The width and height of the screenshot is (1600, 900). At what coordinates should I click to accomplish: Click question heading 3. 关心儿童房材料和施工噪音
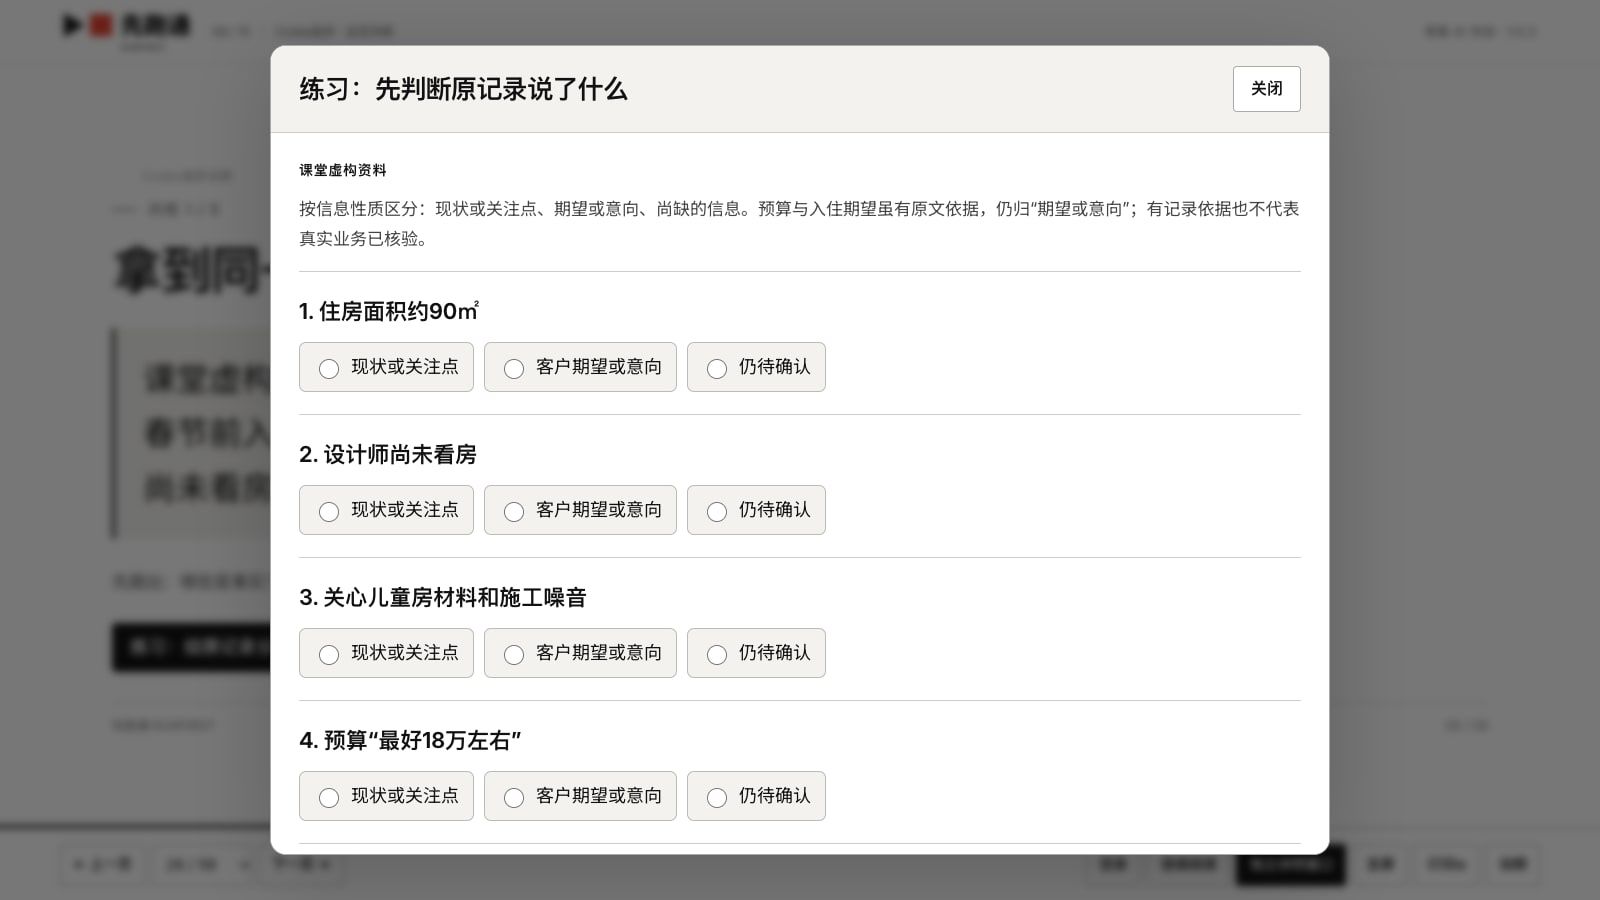443,597
